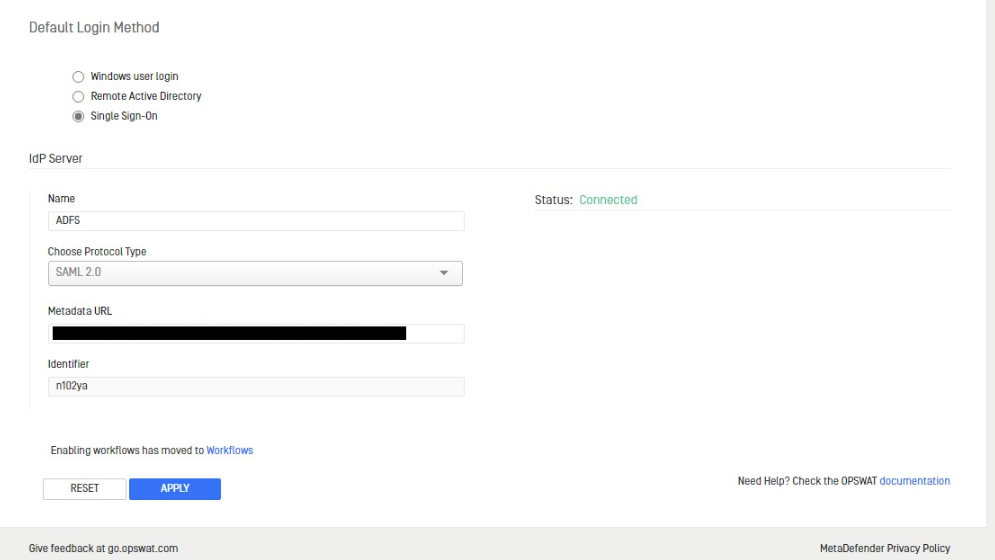The width and height of the screenshot is (995, 560).
Task: Open the OPSWAT documentation link
Action: click(x=914, y=481)
